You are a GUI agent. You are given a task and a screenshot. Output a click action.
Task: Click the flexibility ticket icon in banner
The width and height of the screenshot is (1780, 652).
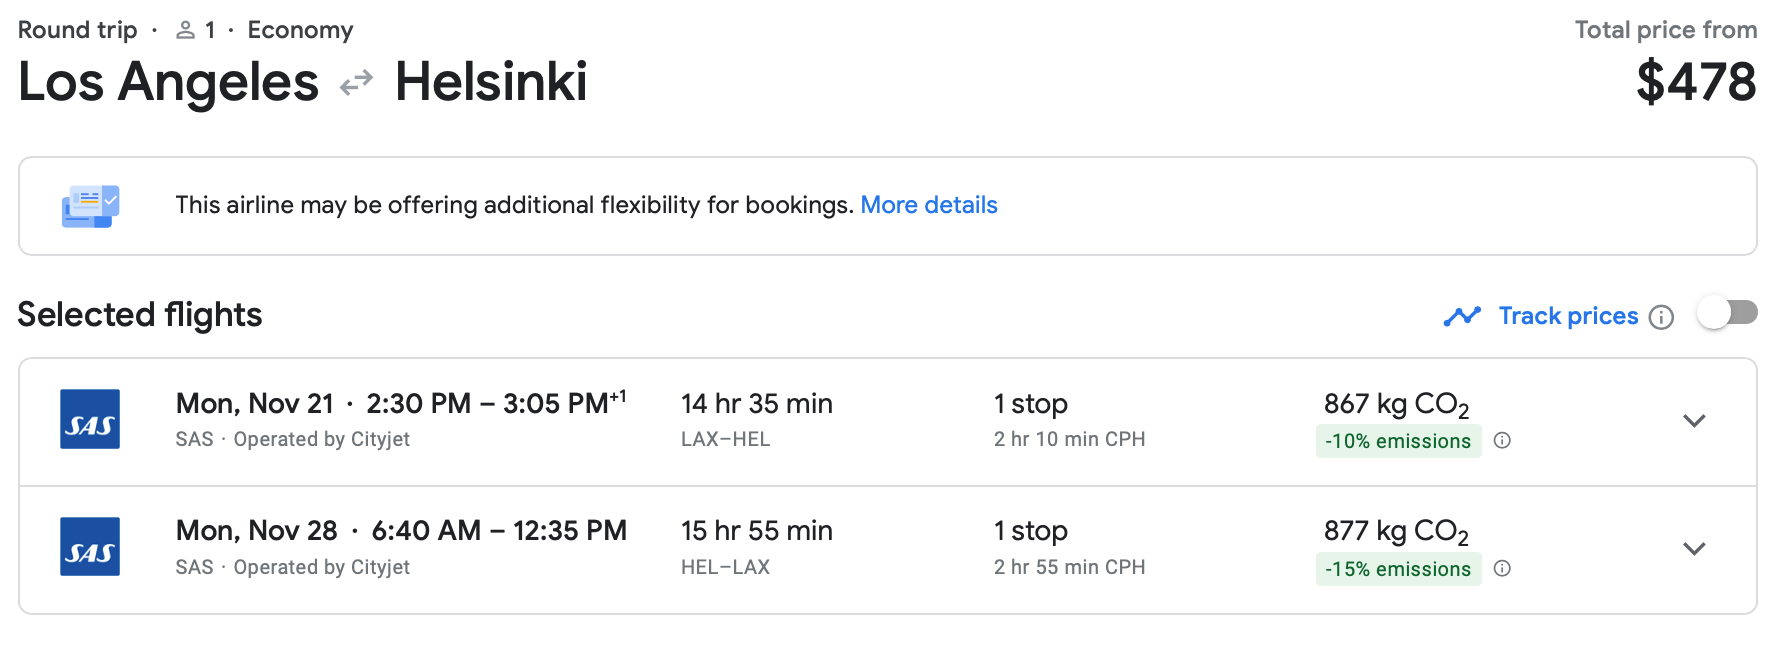click(x=90, y=206)
